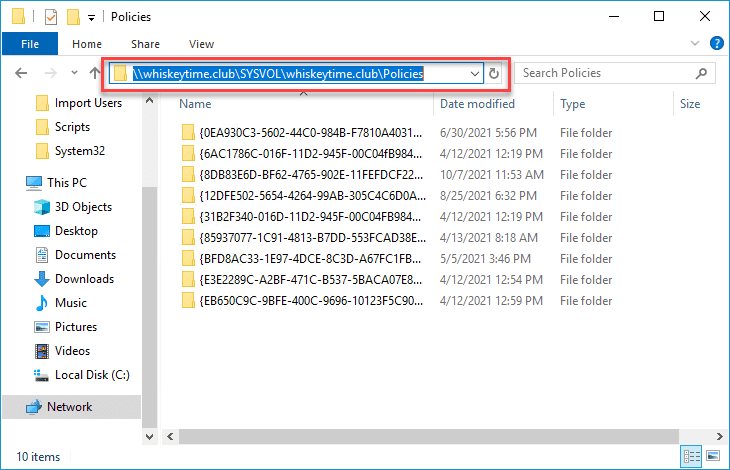This screenshot has width=730, height=470.
Task: Select folder {EB650C9C-9BFE-400C-9696-10123F5C90...
Action: click(311, 301)
